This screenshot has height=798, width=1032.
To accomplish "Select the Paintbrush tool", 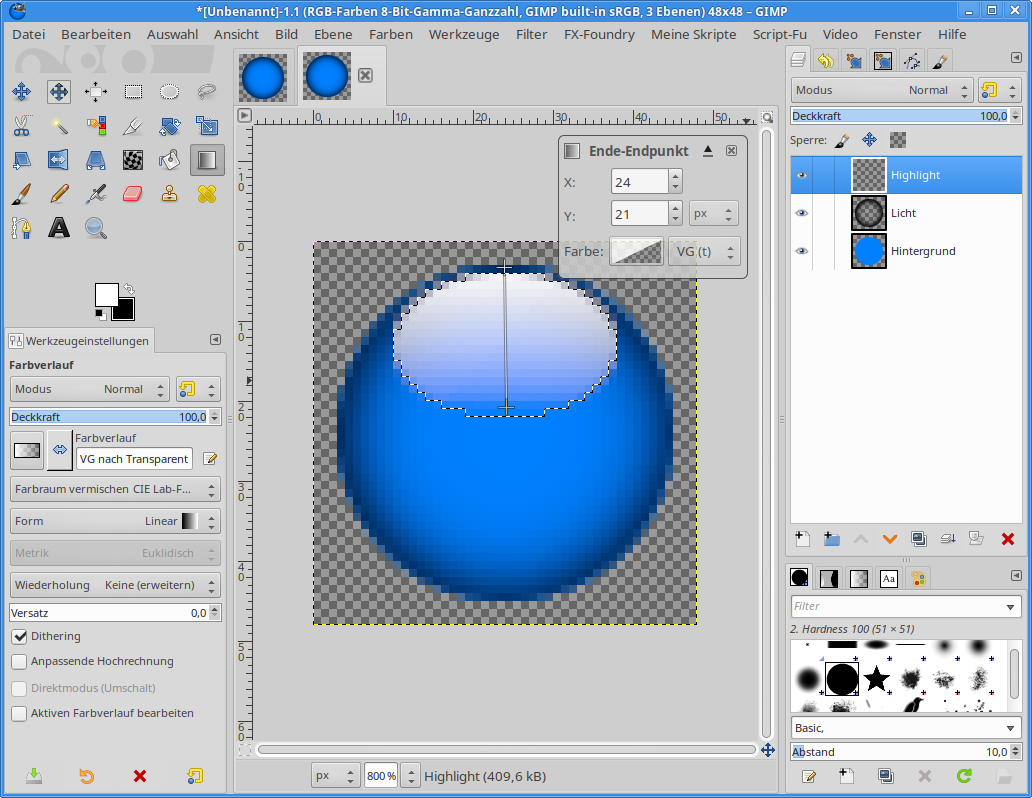I will click(x=22, y=193).
